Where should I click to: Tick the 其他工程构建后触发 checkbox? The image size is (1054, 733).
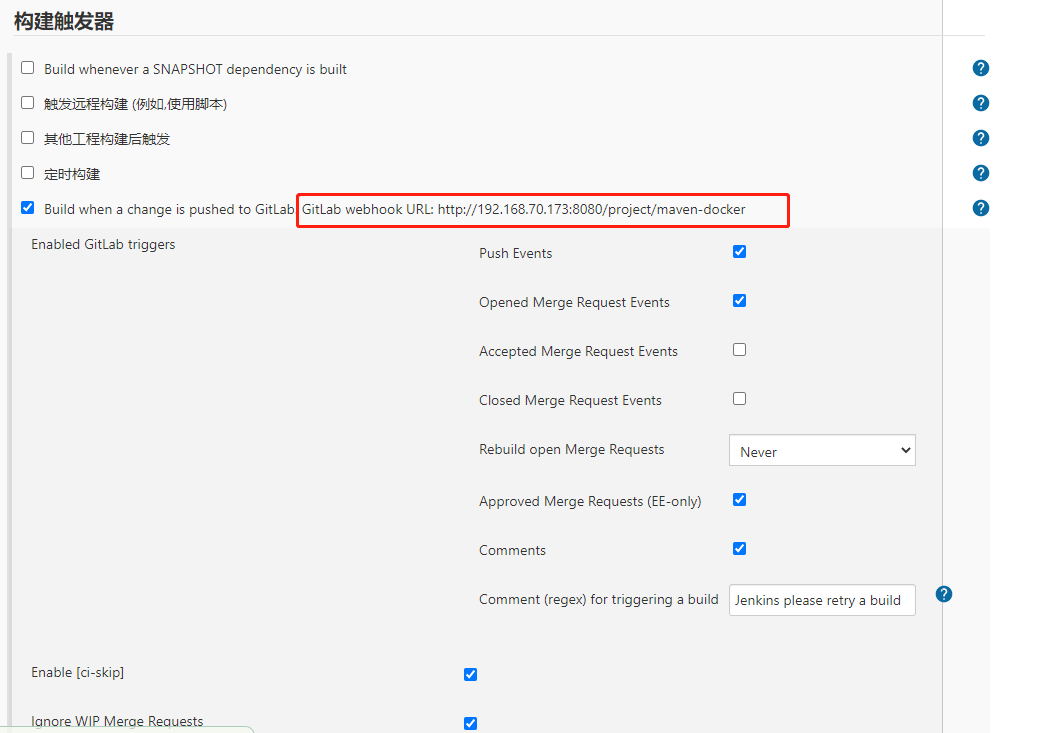[28, 138]
